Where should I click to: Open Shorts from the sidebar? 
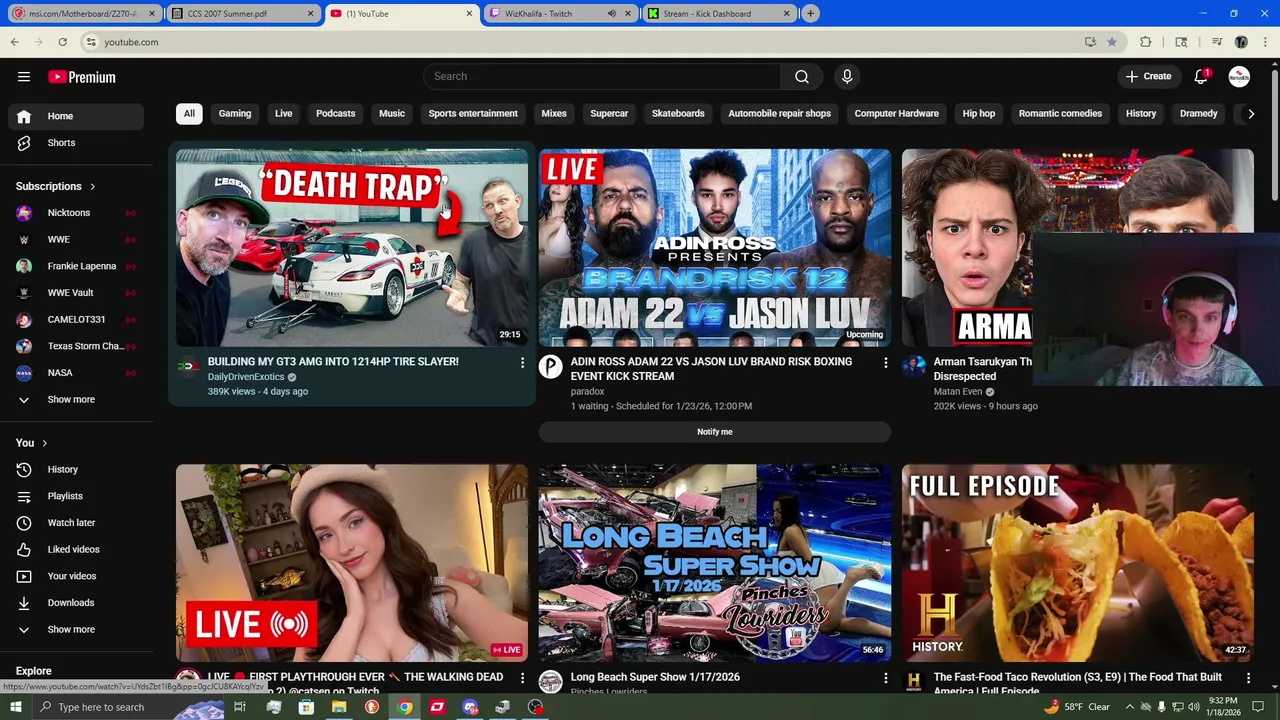(76, 143)
